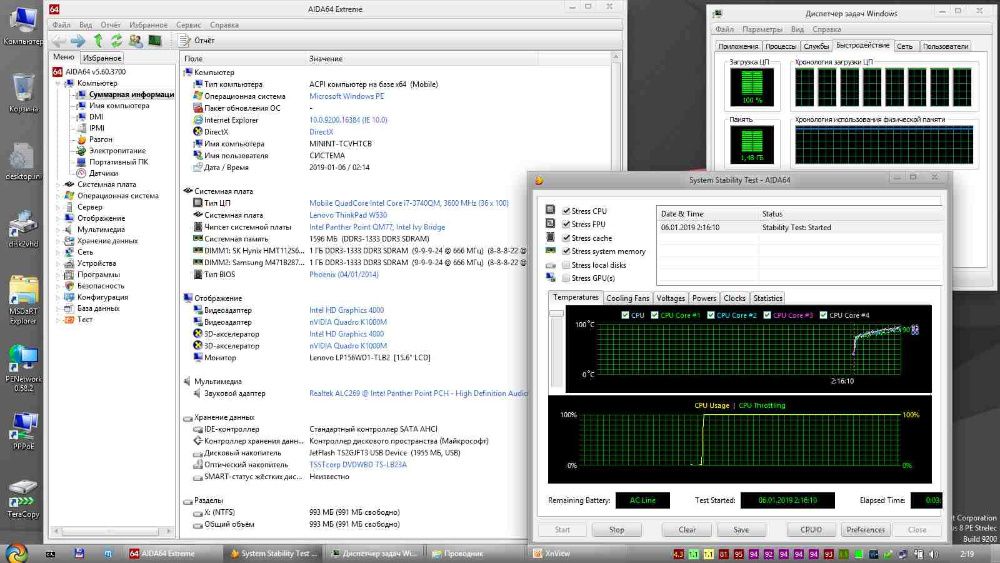Expand the Системная плата tree node

(58, 184)
